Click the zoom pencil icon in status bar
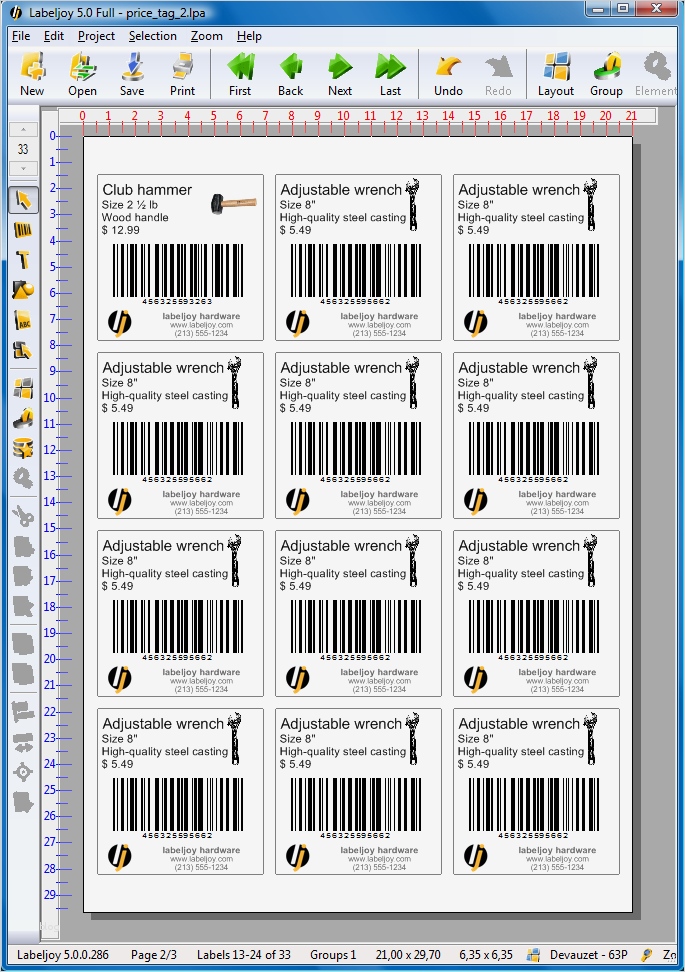 pyautogui.click(x=647, y=955)
